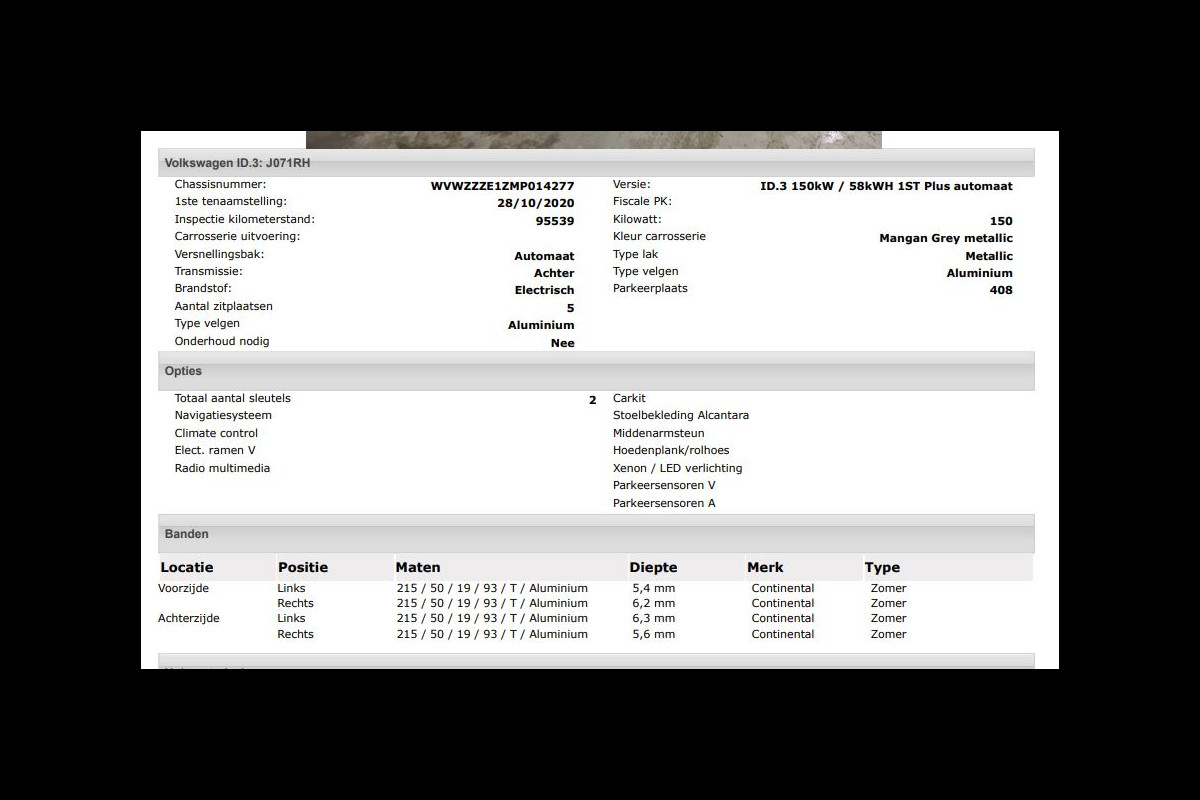Click the mileage value 95539
Screen dimensions: 1200x800
click(x=555, y=221)
